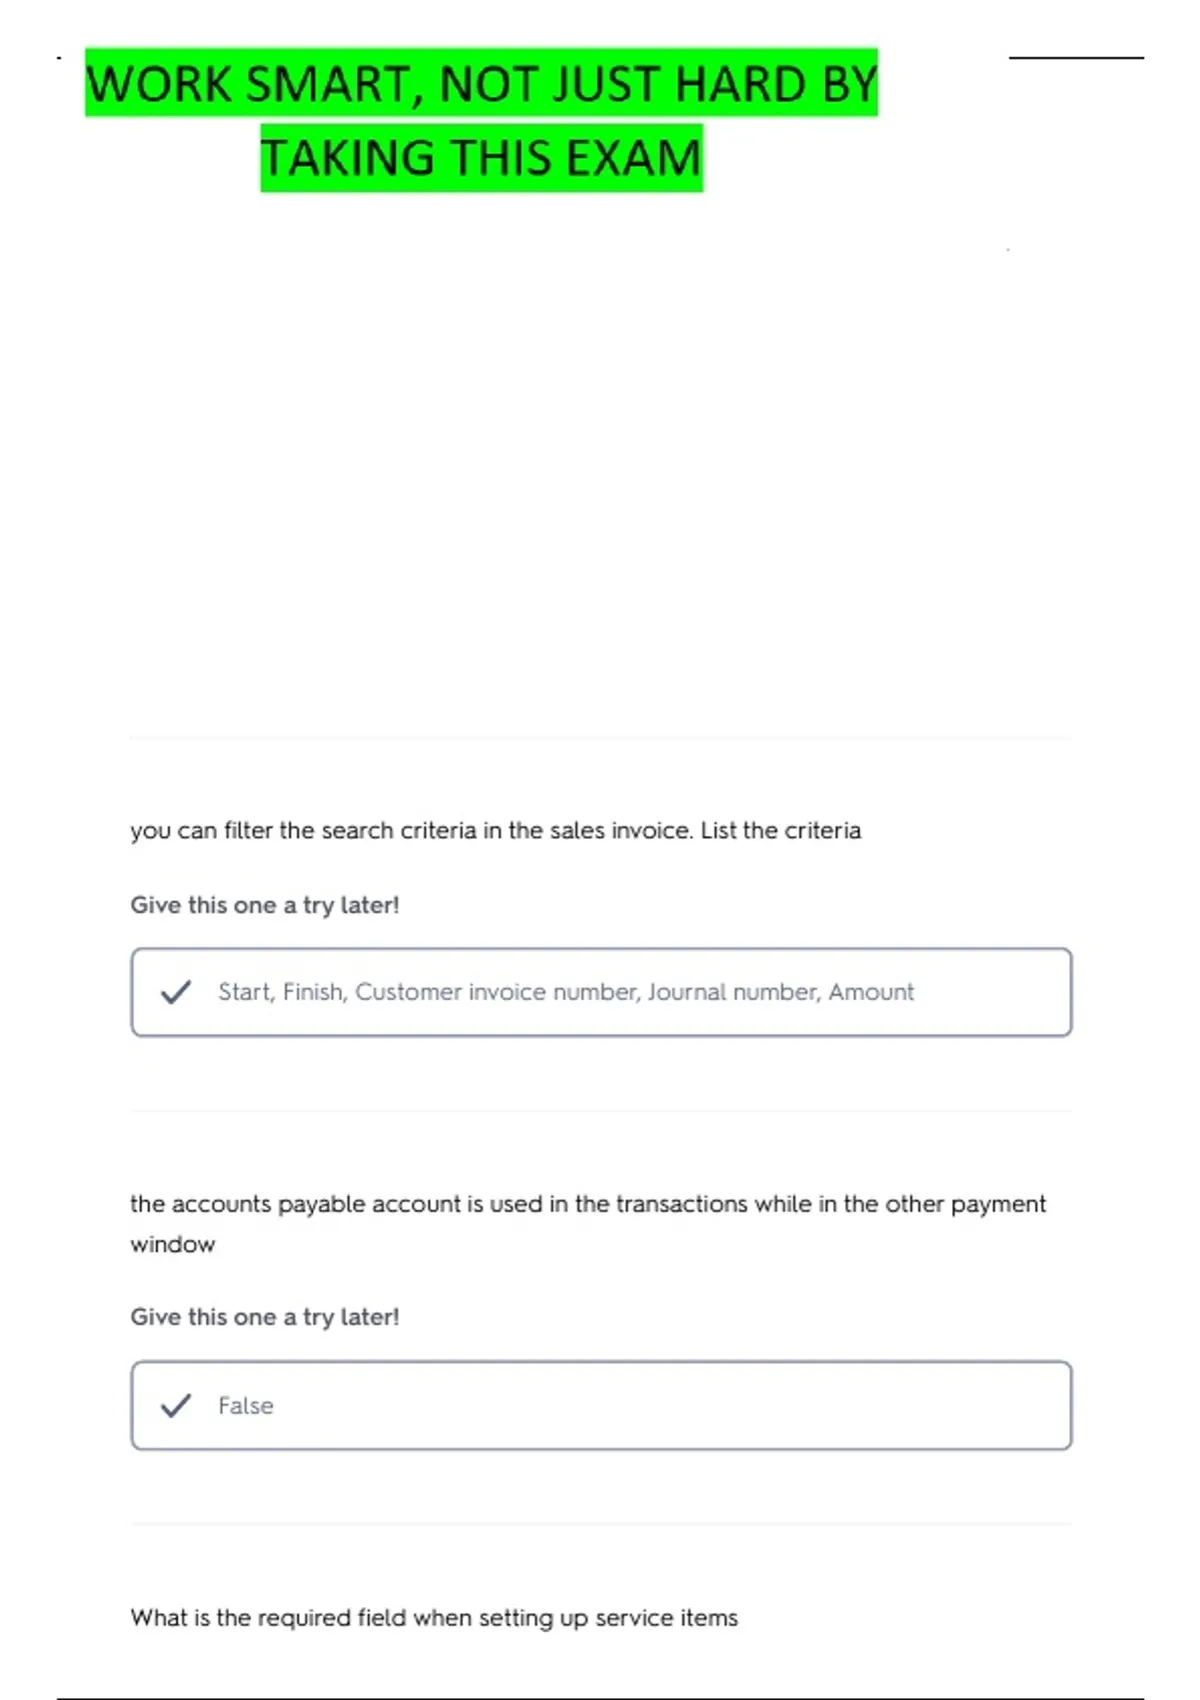Click the divider line above the first question

(601, 738)
